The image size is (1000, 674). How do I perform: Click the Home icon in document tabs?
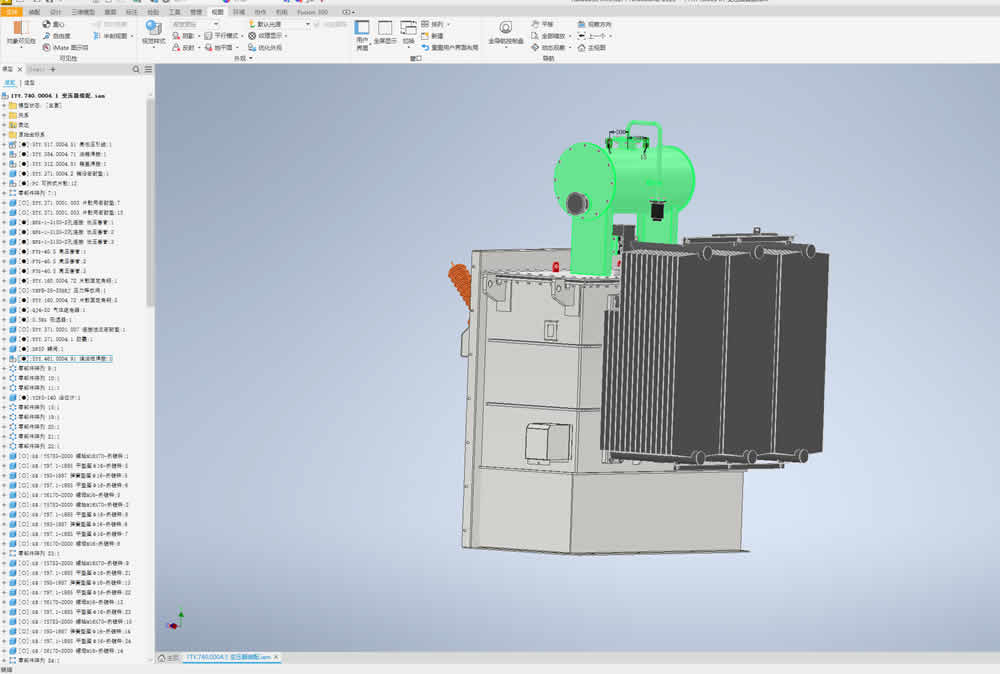pos(162,657)
